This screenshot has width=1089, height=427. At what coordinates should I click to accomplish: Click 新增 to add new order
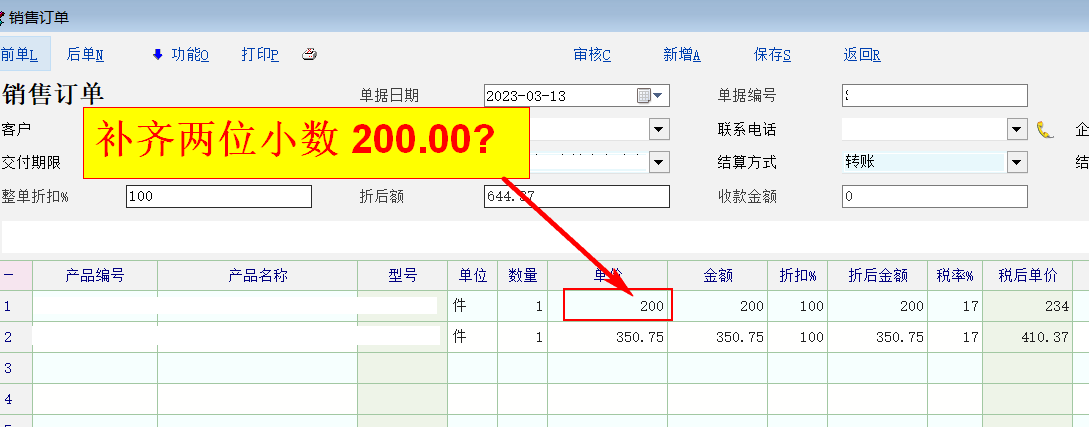pos(682,55)
